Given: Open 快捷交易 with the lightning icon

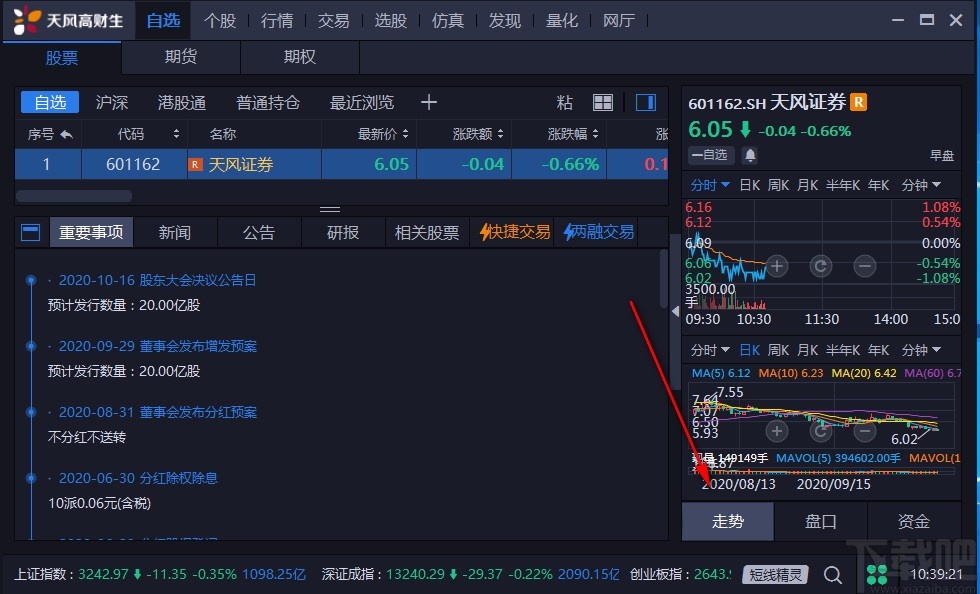Looking at the screenshot, I should click(515, 232).
